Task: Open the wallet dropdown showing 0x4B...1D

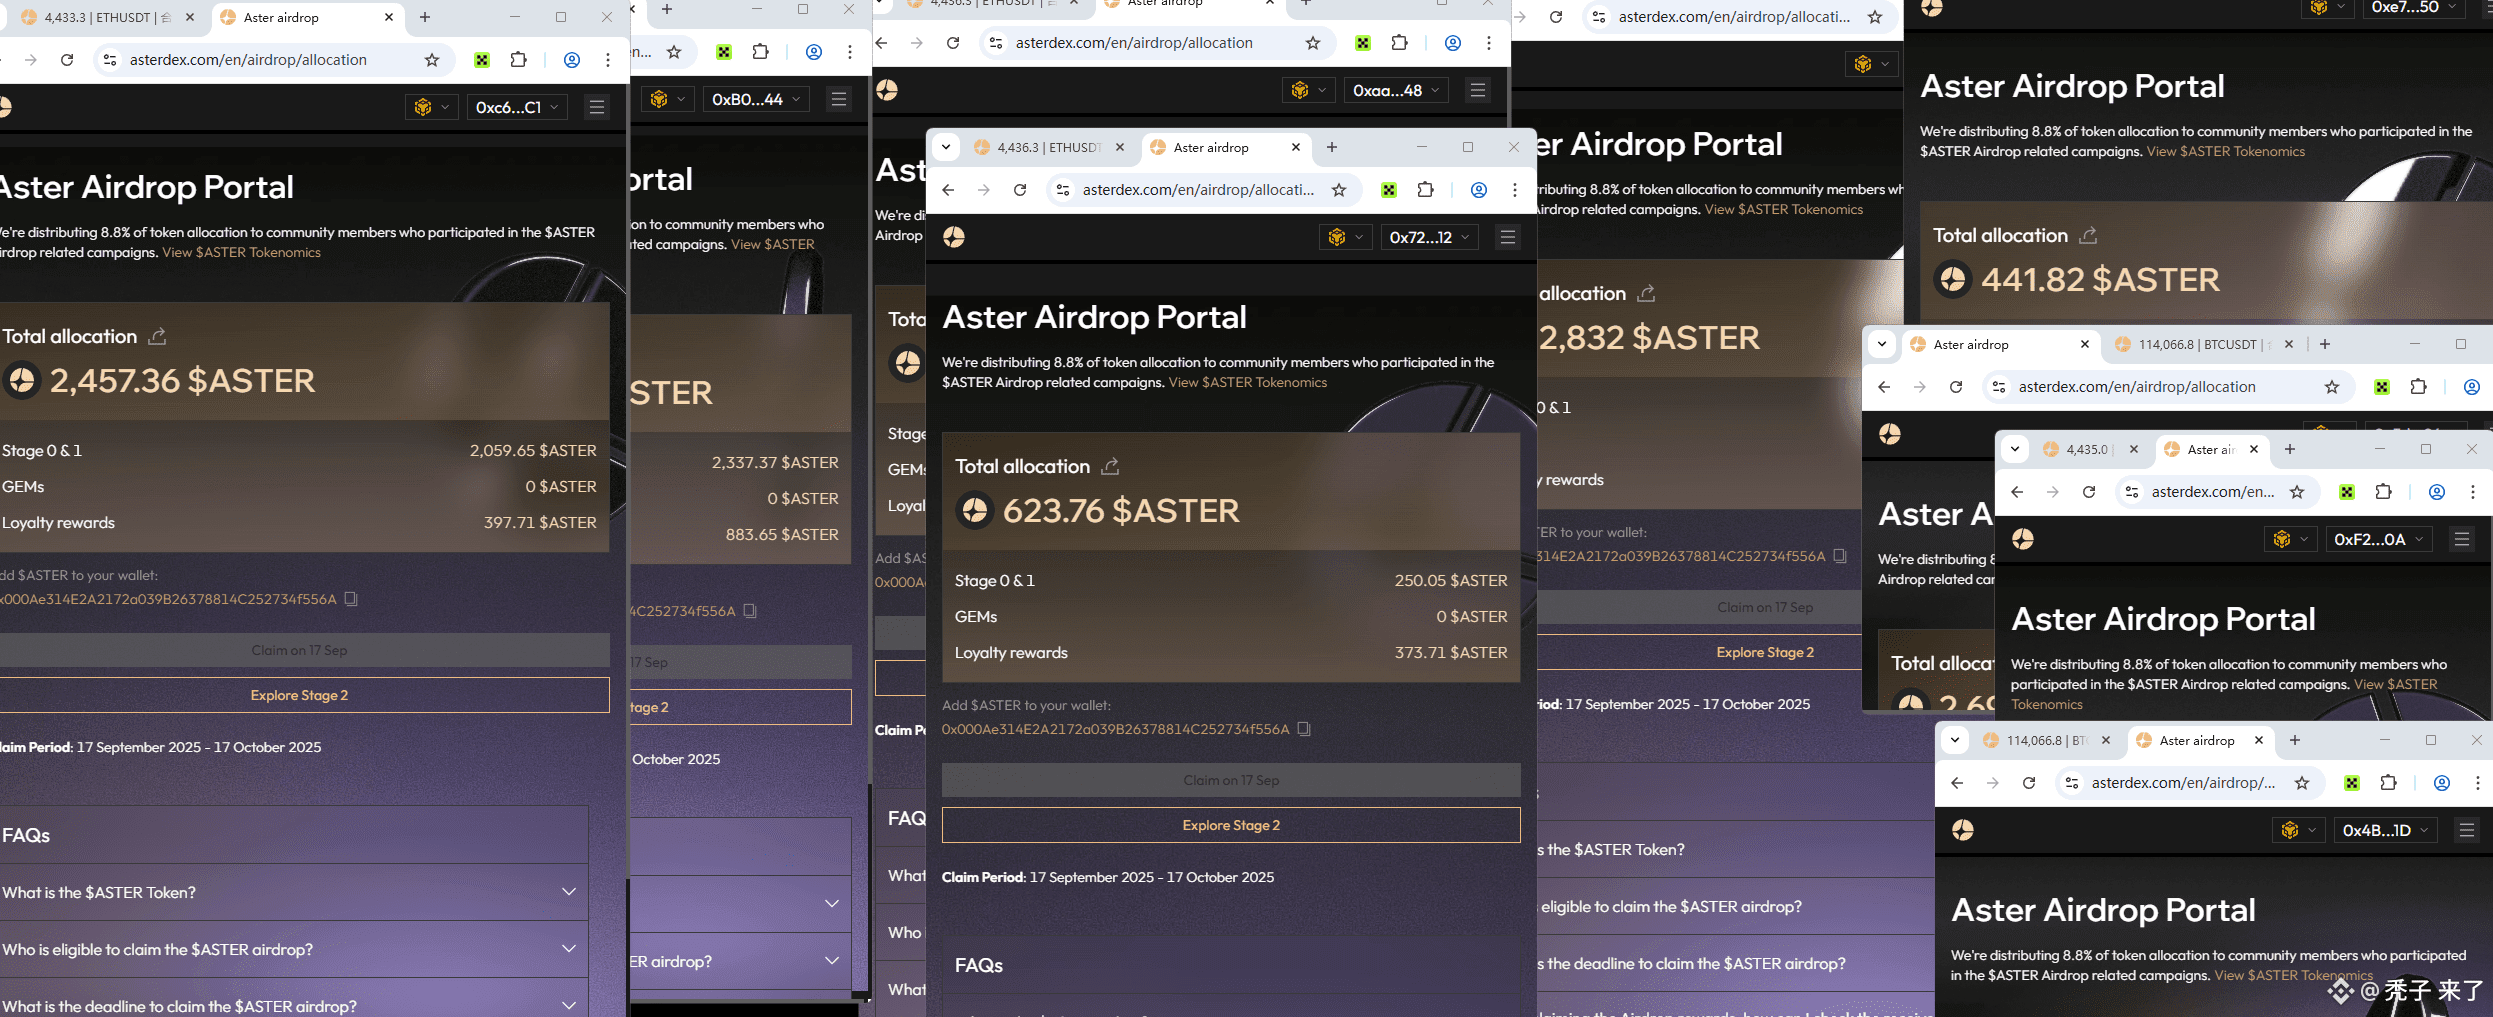Action: point(2385,829)
